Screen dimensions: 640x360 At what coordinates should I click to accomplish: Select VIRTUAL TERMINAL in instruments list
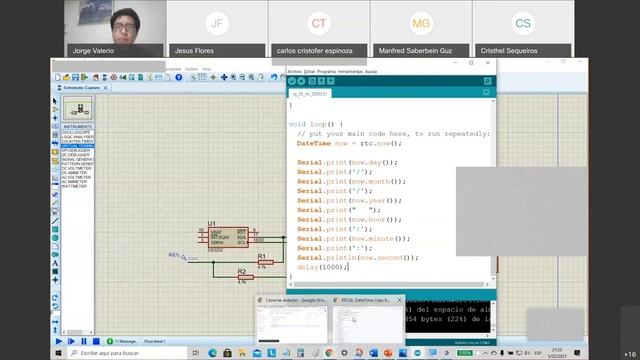[78, 146]
